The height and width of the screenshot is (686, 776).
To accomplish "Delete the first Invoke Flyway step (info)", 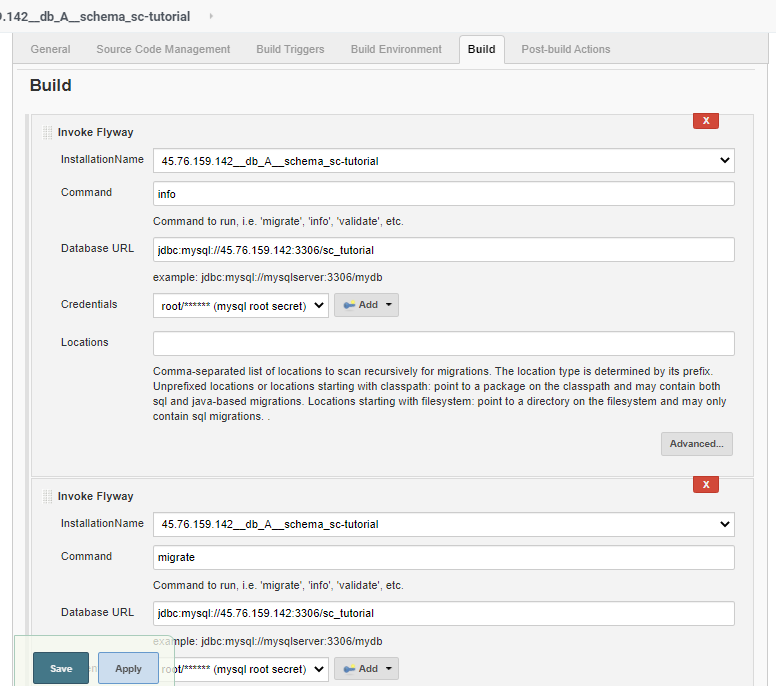I will coord(706,120).
